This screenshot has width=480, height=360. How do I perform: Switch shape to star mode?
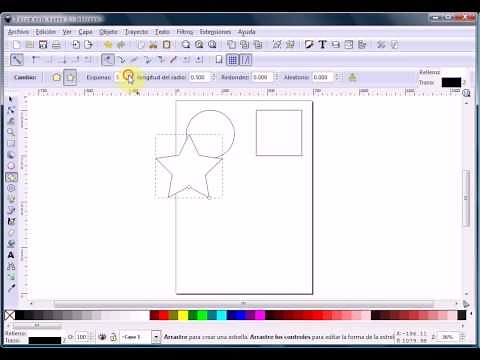click(x=70, y=77)
